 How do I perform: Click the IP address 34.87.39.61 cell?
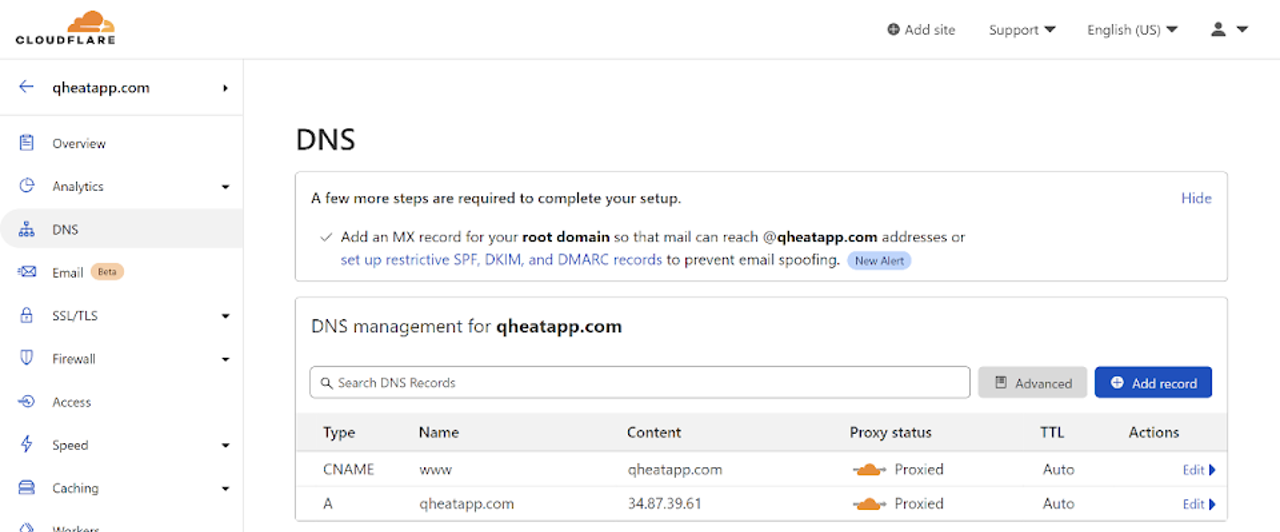coord(664,503)
